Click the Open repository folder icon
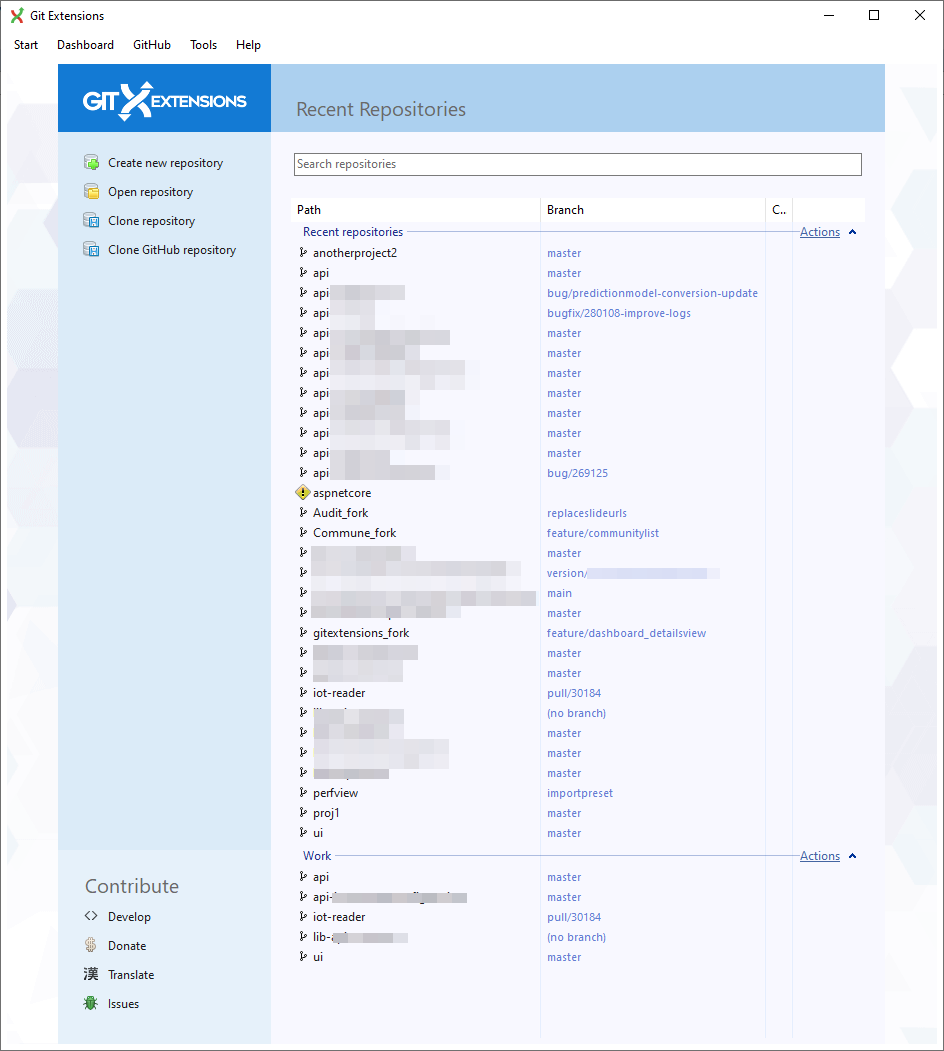The height and width of the screenshot is (1051, 944). [91, 191]
